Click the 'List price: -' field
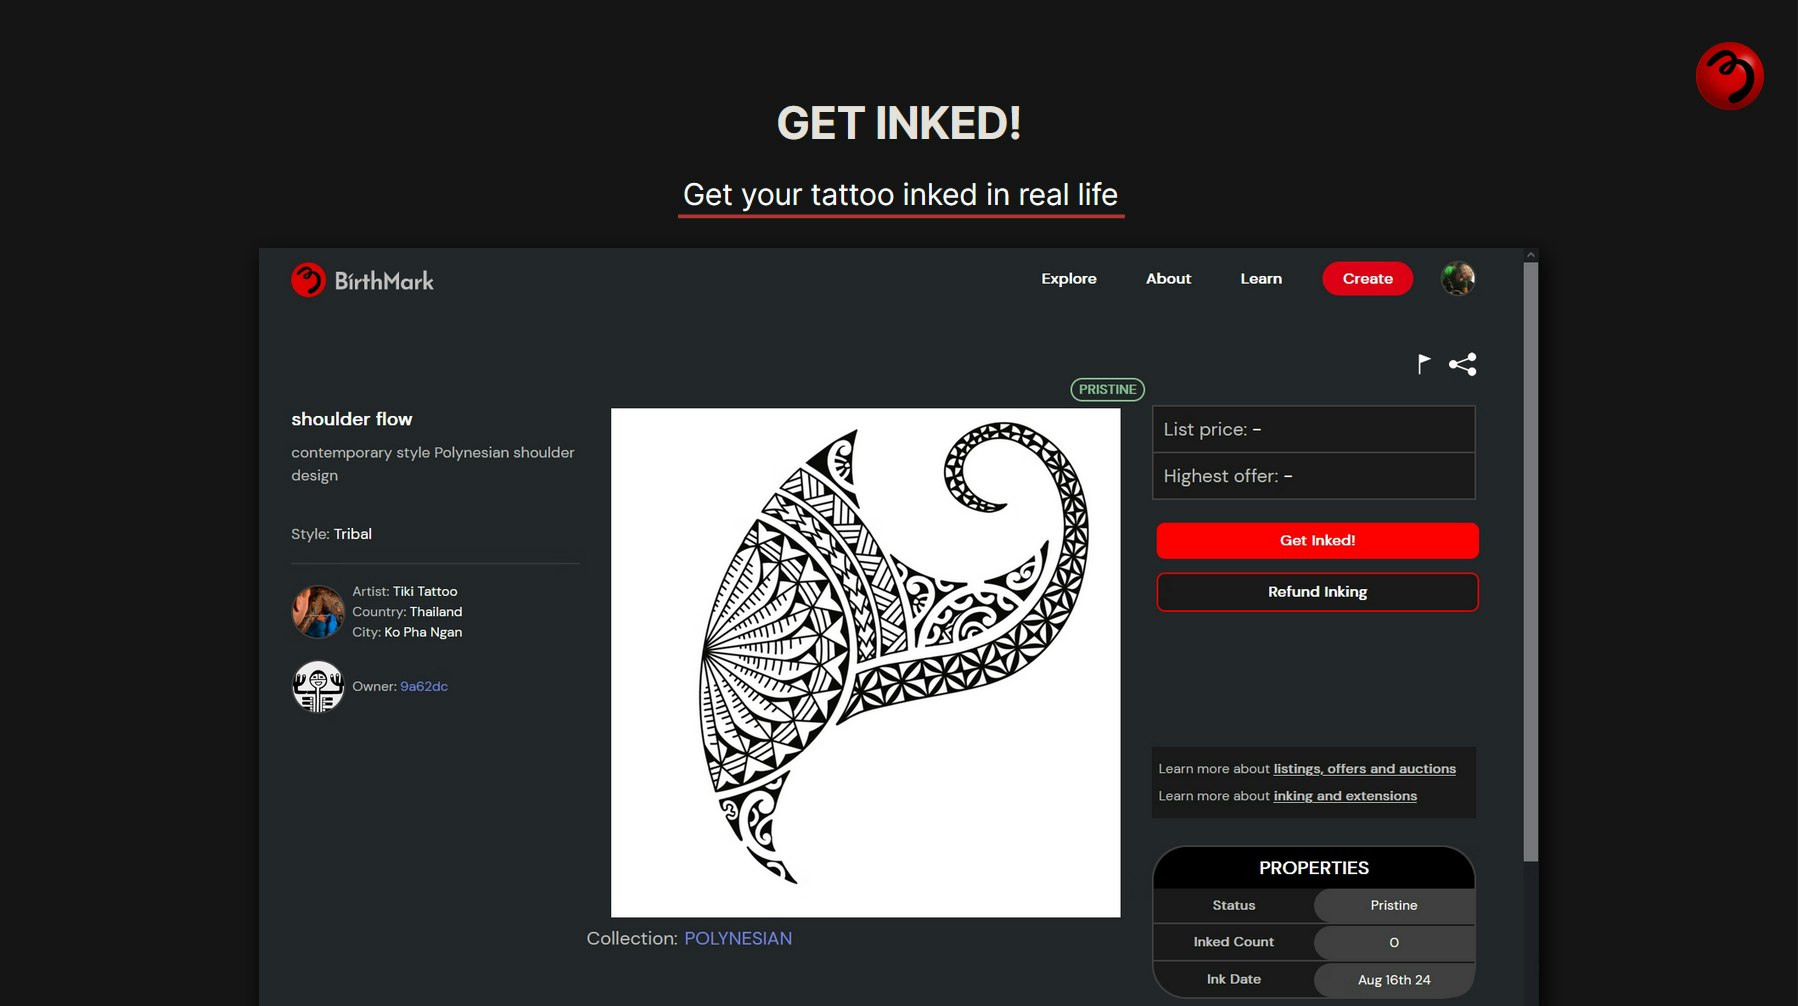 pyautogui.click(x=1313, y=429)
